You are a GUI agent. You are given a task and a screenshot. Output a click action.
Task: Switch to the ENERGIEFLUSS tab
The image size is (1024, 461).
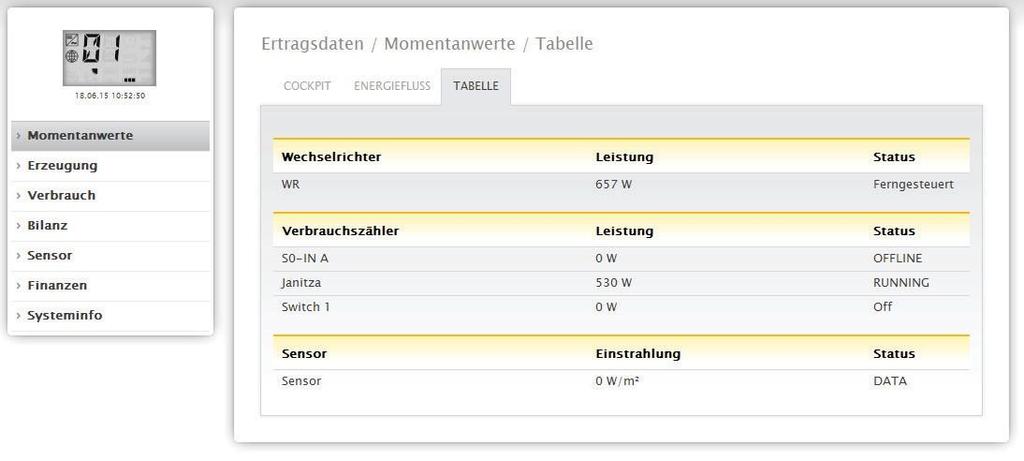click(x=392, y=86)
